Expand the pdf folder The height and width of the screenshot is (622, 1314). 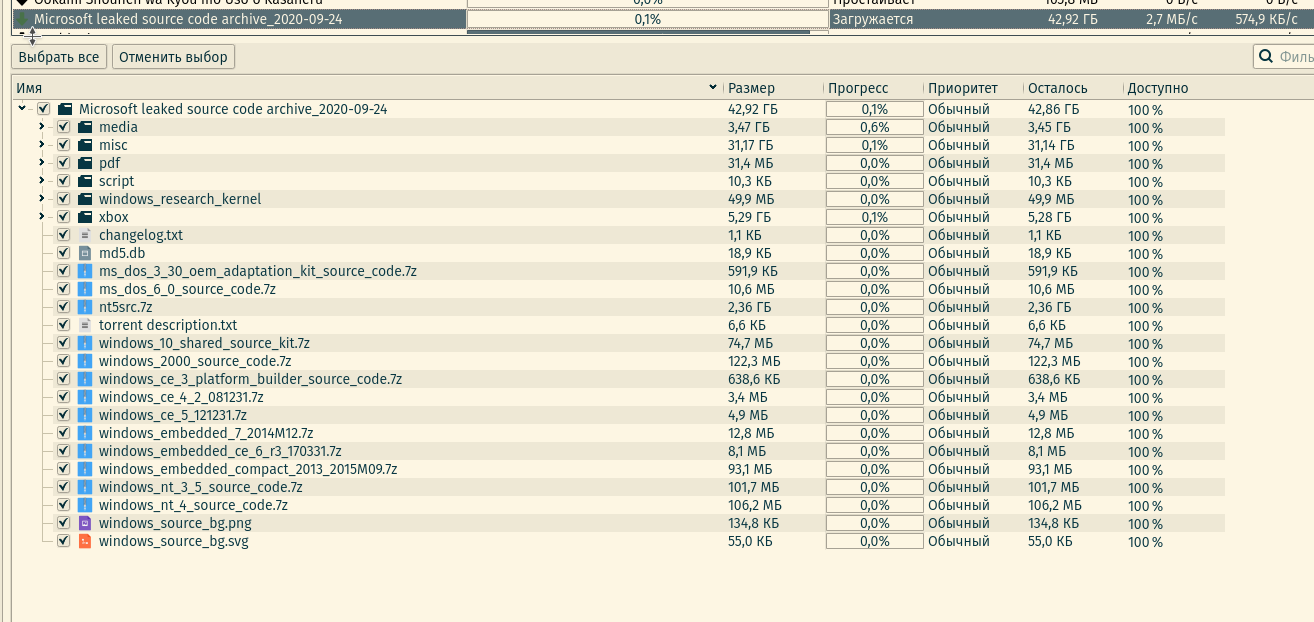[42, 163]
